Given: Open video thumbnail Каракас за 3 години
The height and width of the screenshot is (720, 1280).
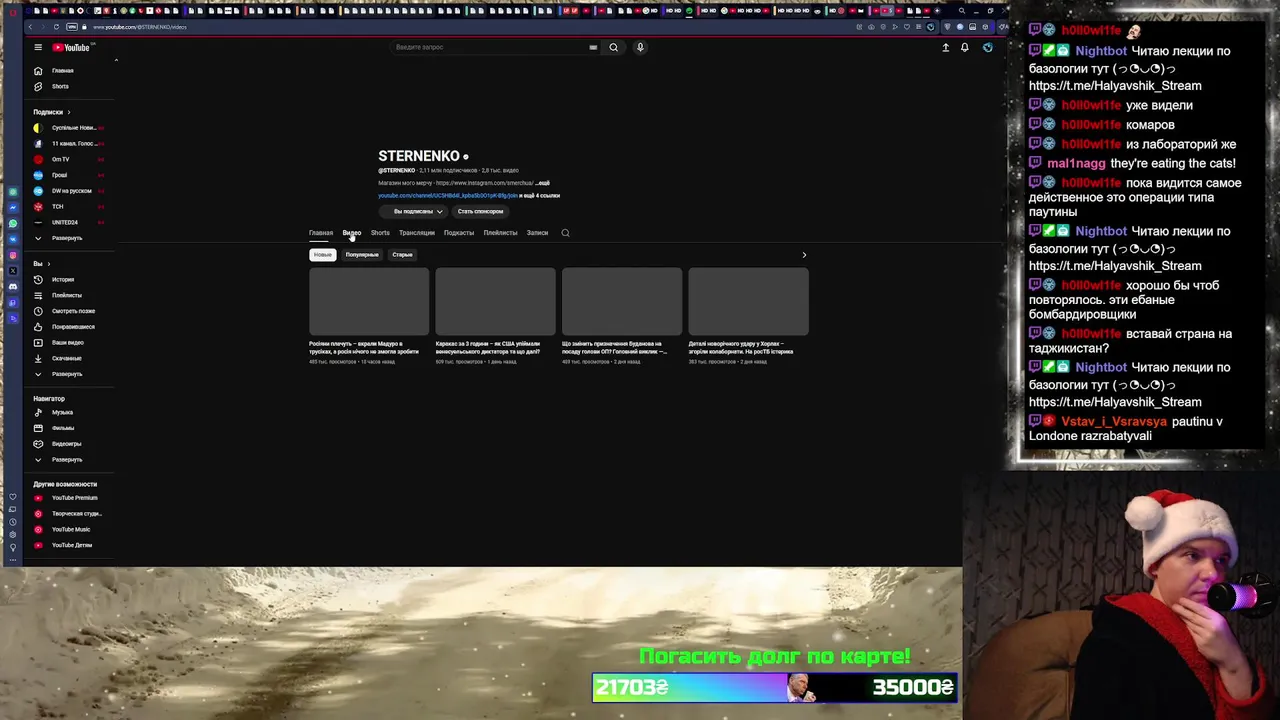Looking at the screenshot, I should (496, 302).
